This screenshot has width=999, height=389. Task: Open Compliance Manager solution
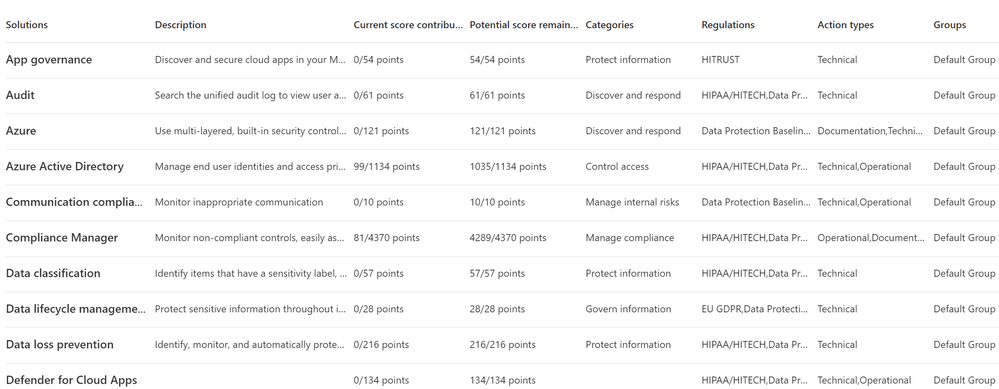[62, 238]
